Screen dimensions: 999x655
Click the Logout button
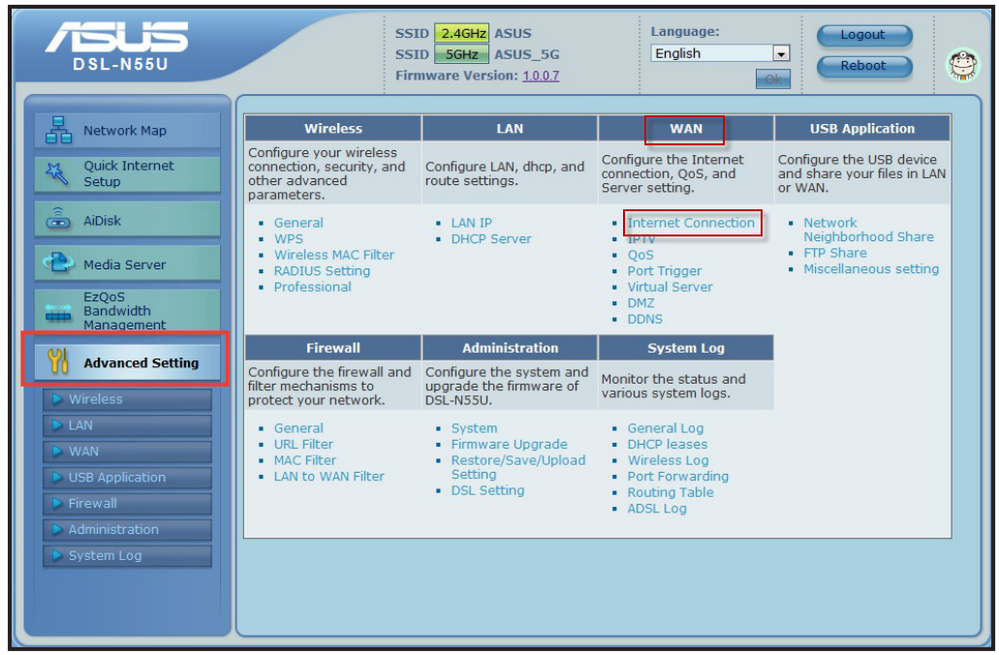coord(864,35)
